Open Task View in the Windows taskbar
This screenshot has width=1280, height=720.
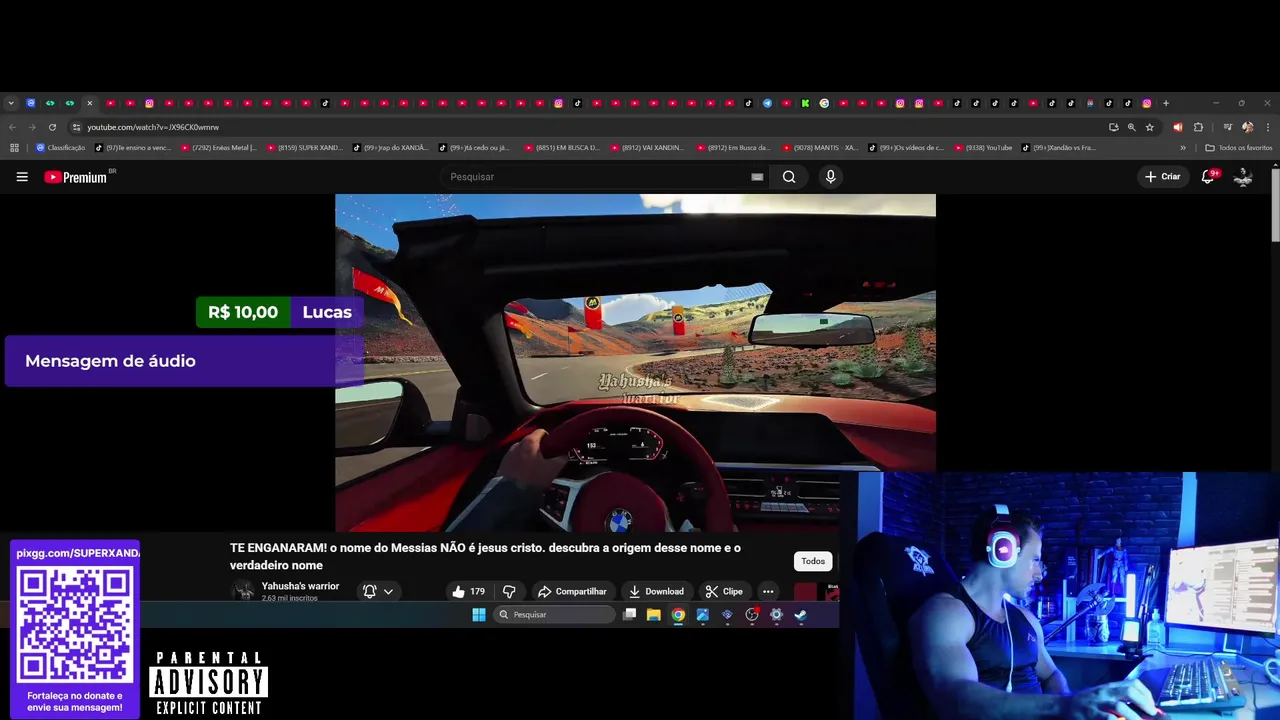(629, 615)
